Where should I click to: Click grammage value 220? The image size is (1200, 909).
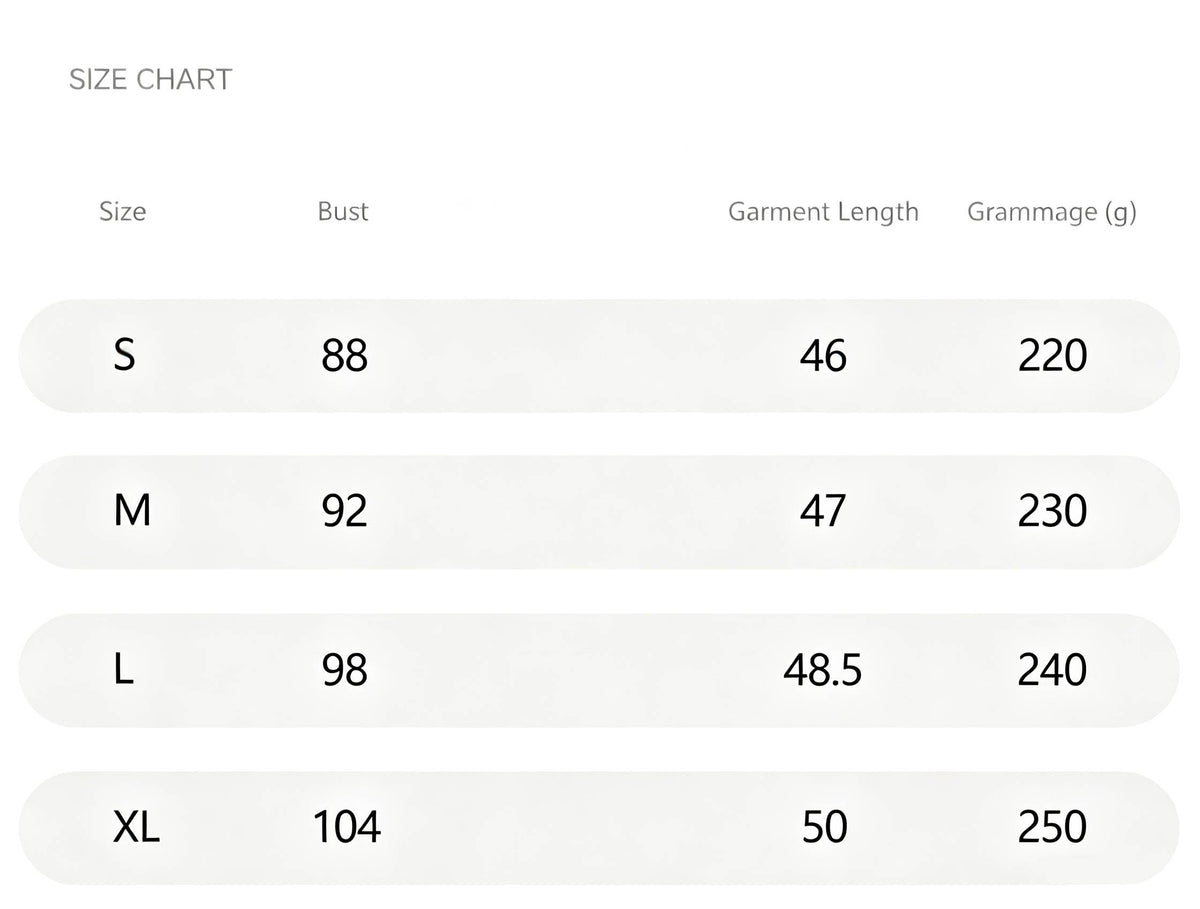(1053, 356)
